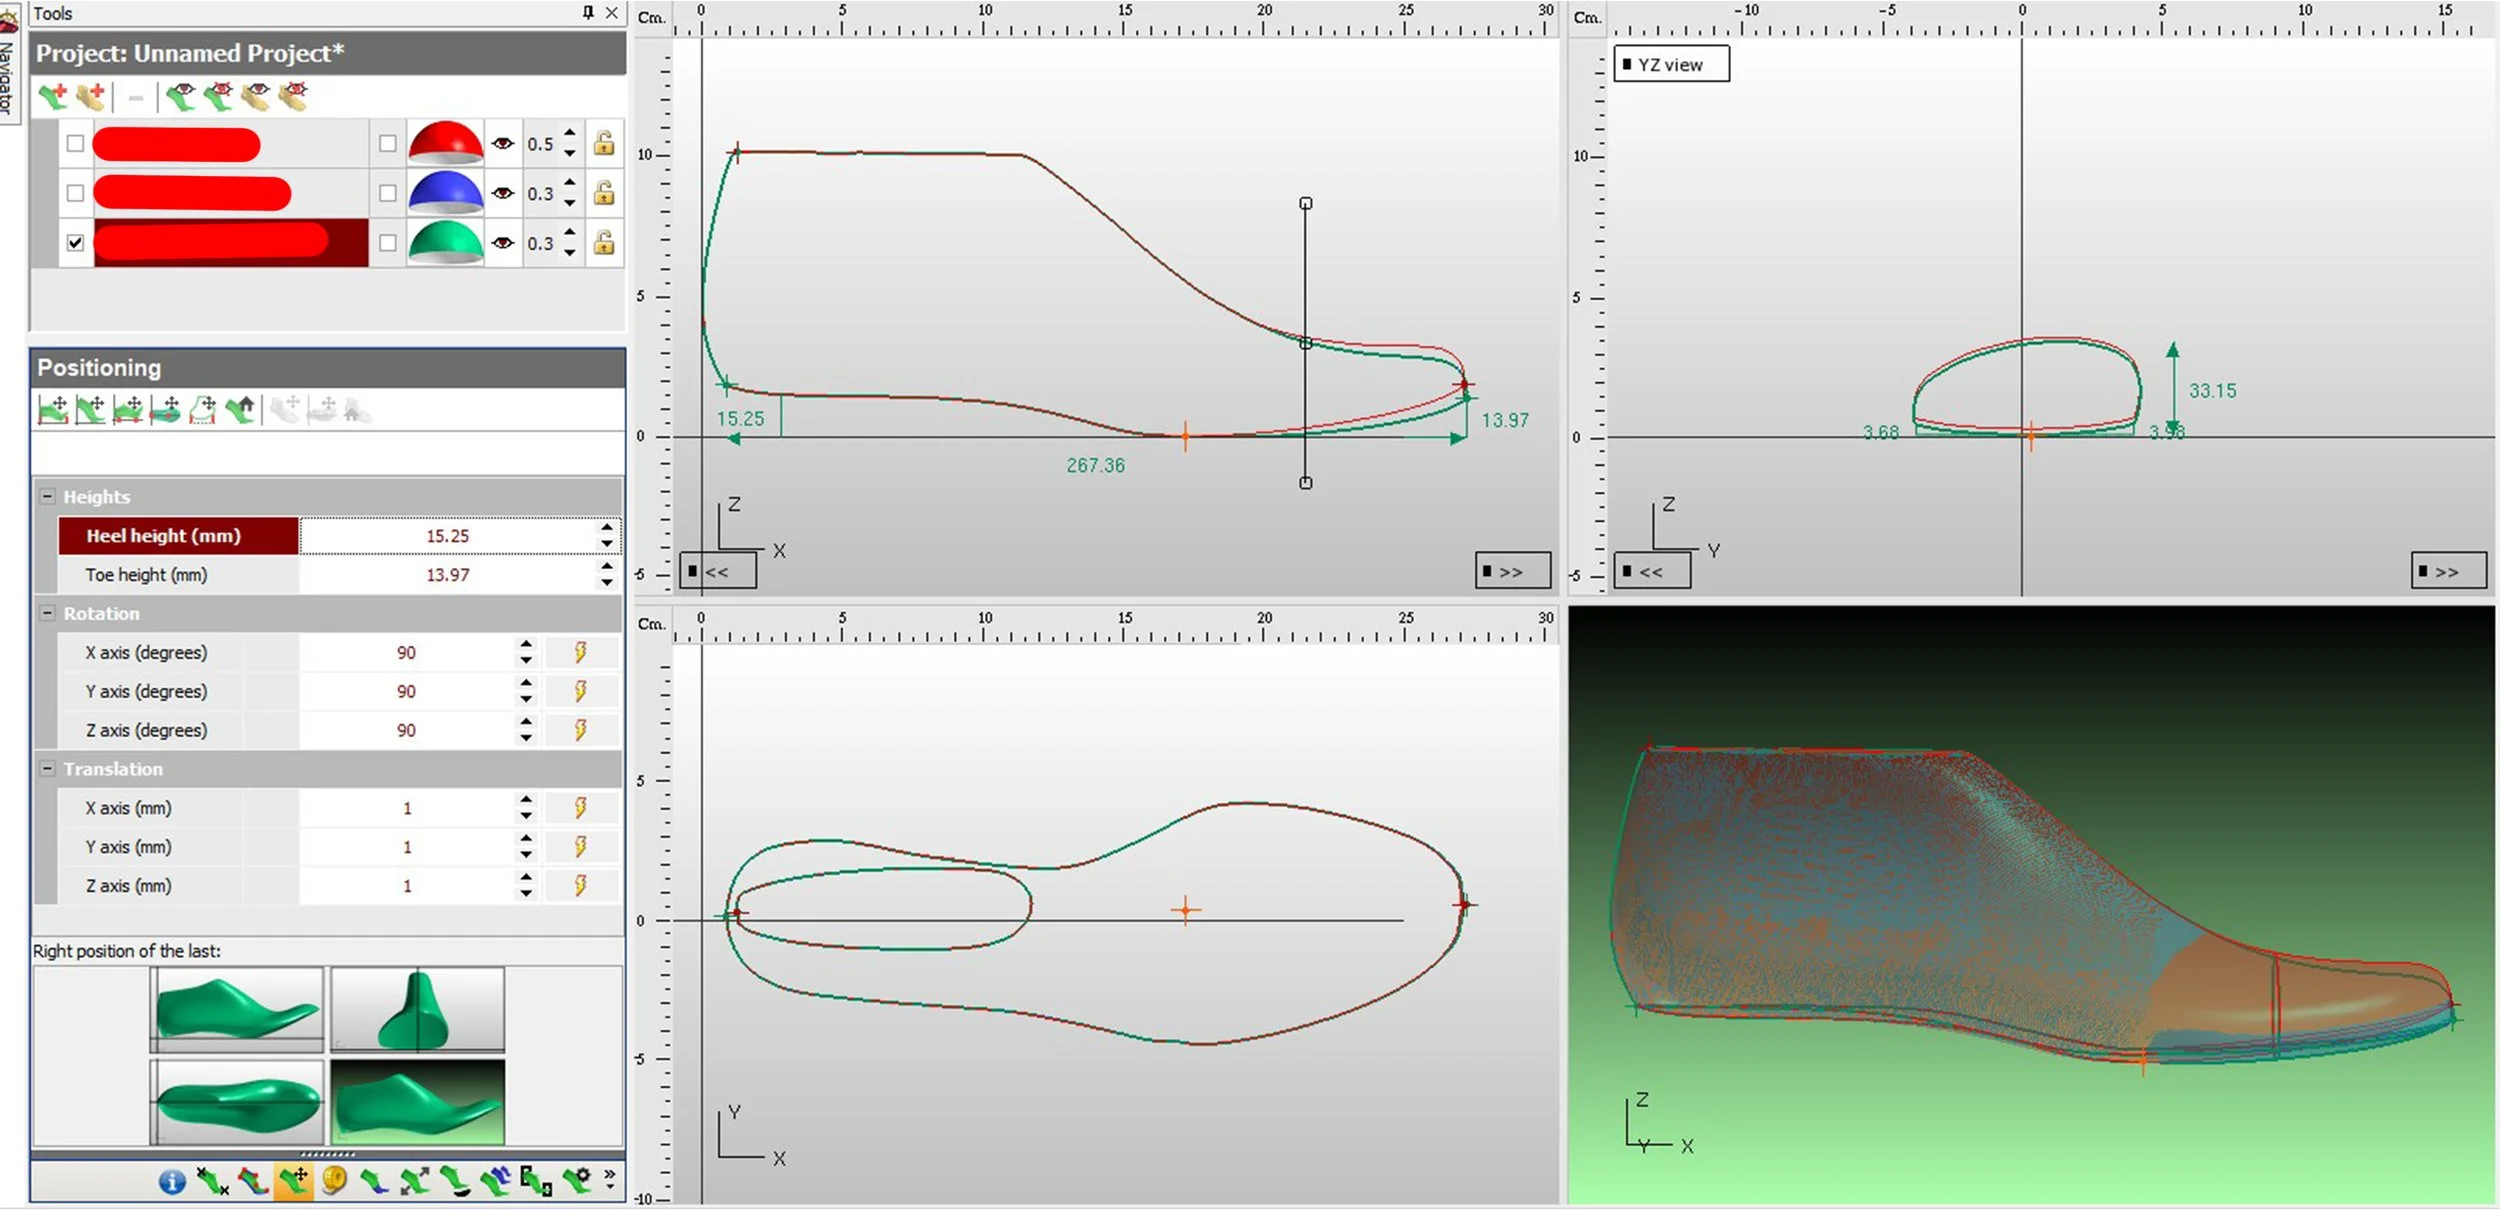Click the YZ view label button
Image resolution: width=2500 pixels, height=1211 pixels.
pos(1670,65)
